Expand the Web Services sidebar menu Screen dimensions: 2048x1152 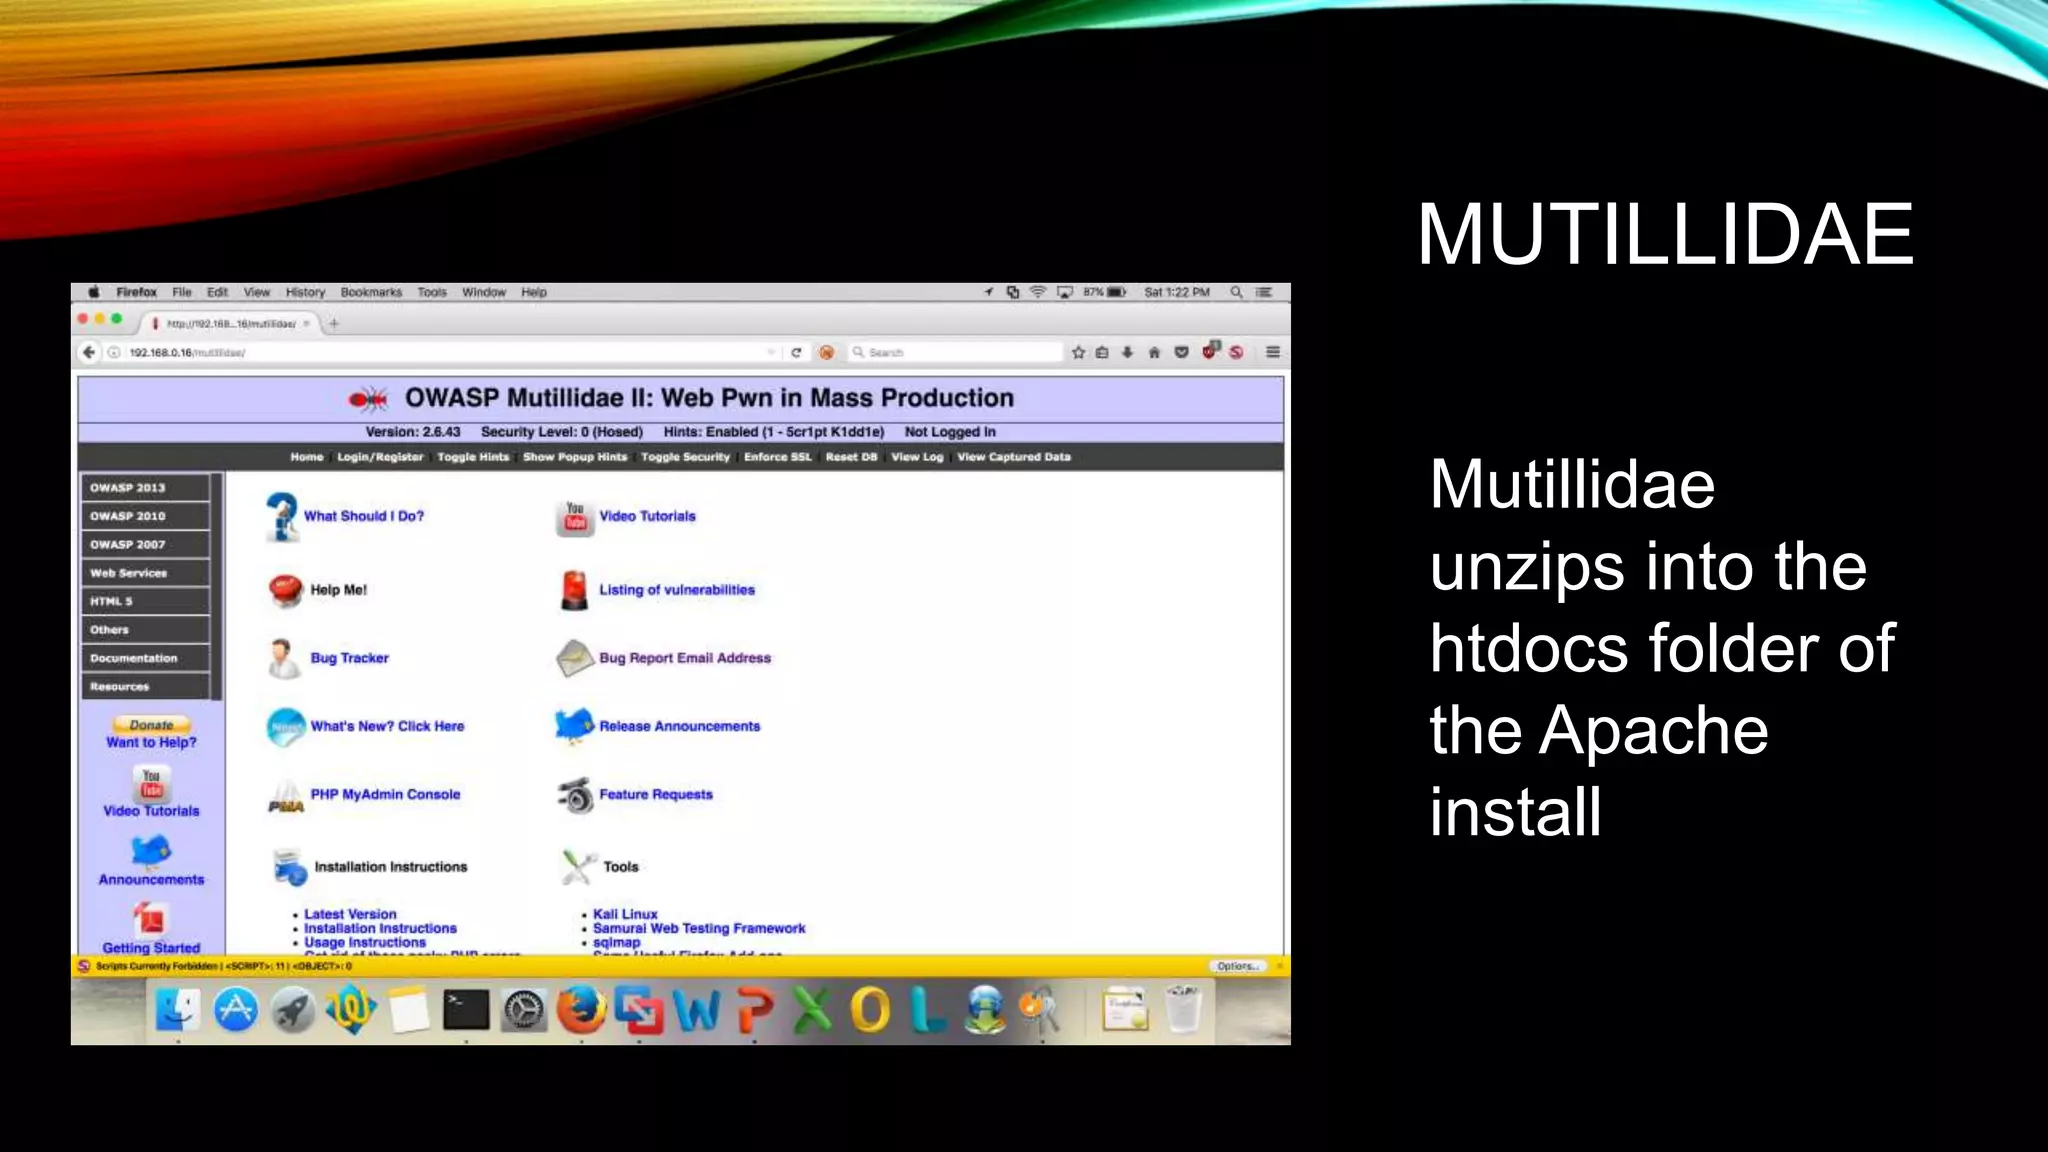pyautogui.click(x=146, y=573)
